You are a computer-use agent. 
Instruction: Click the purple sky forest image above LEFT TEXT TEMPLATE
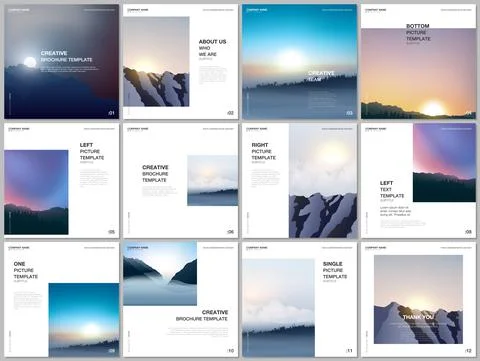click(444, 163)
